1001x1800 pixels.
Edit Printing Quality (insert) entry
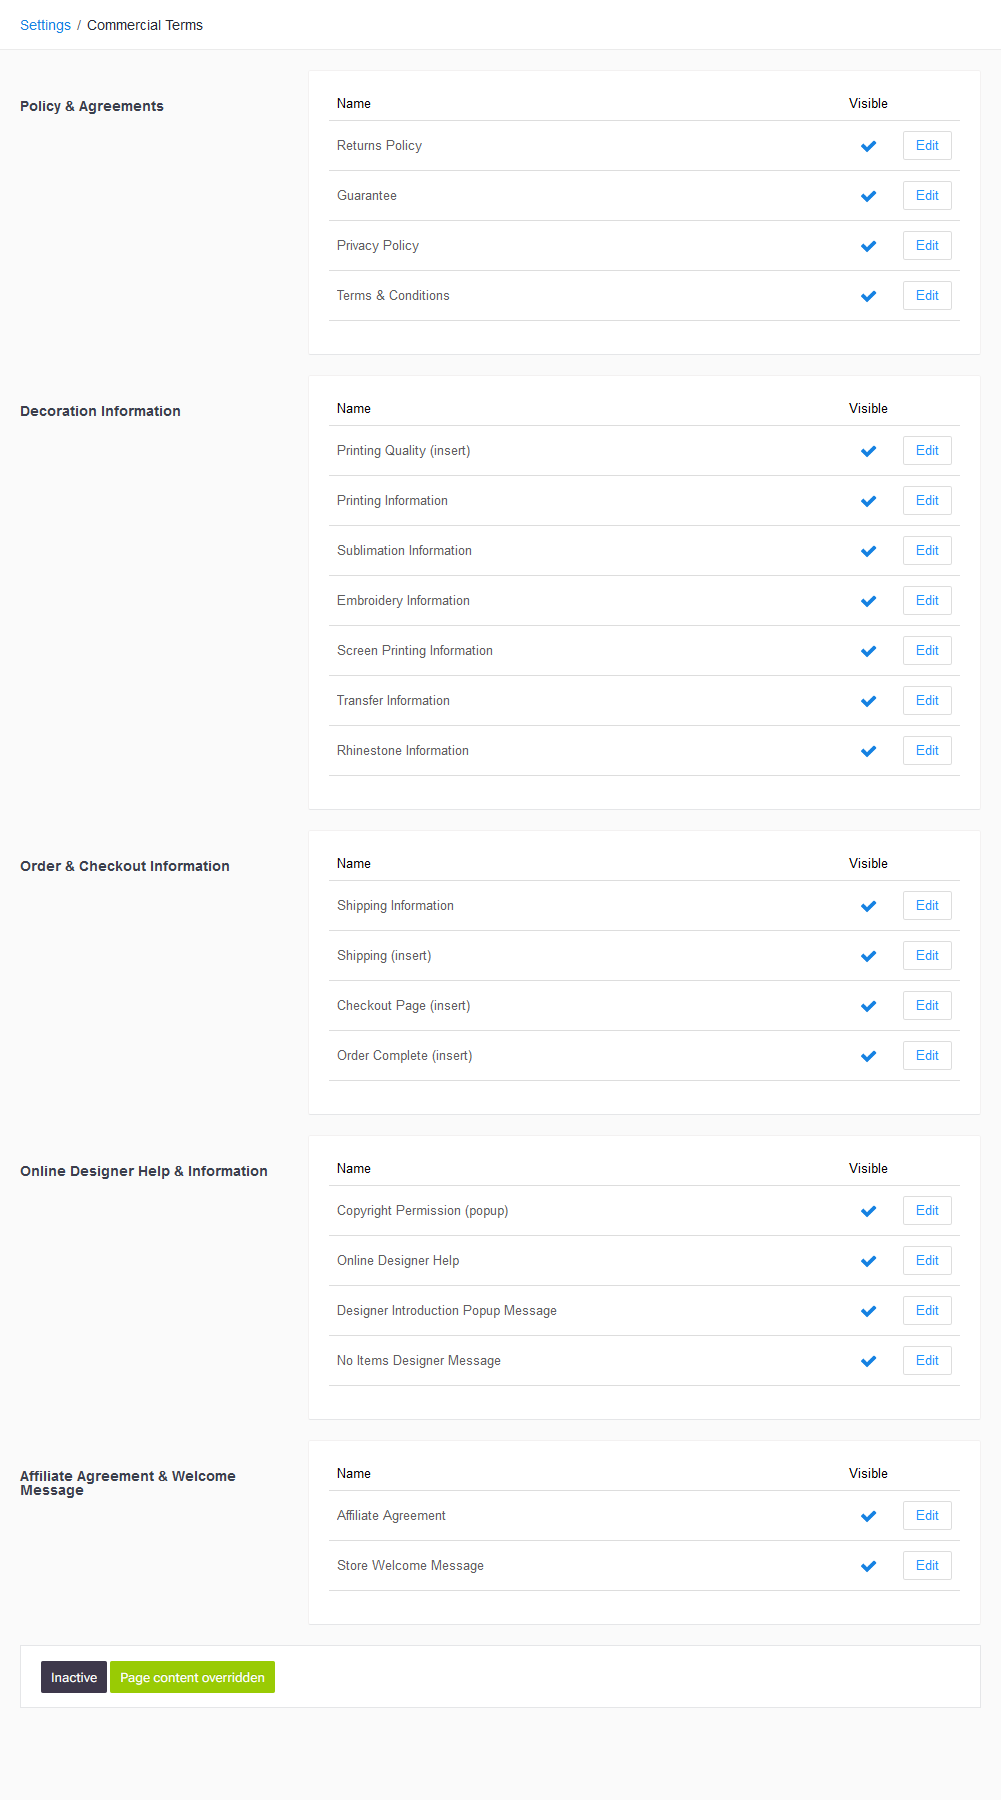pyautogui.click(x=927, y=451)
